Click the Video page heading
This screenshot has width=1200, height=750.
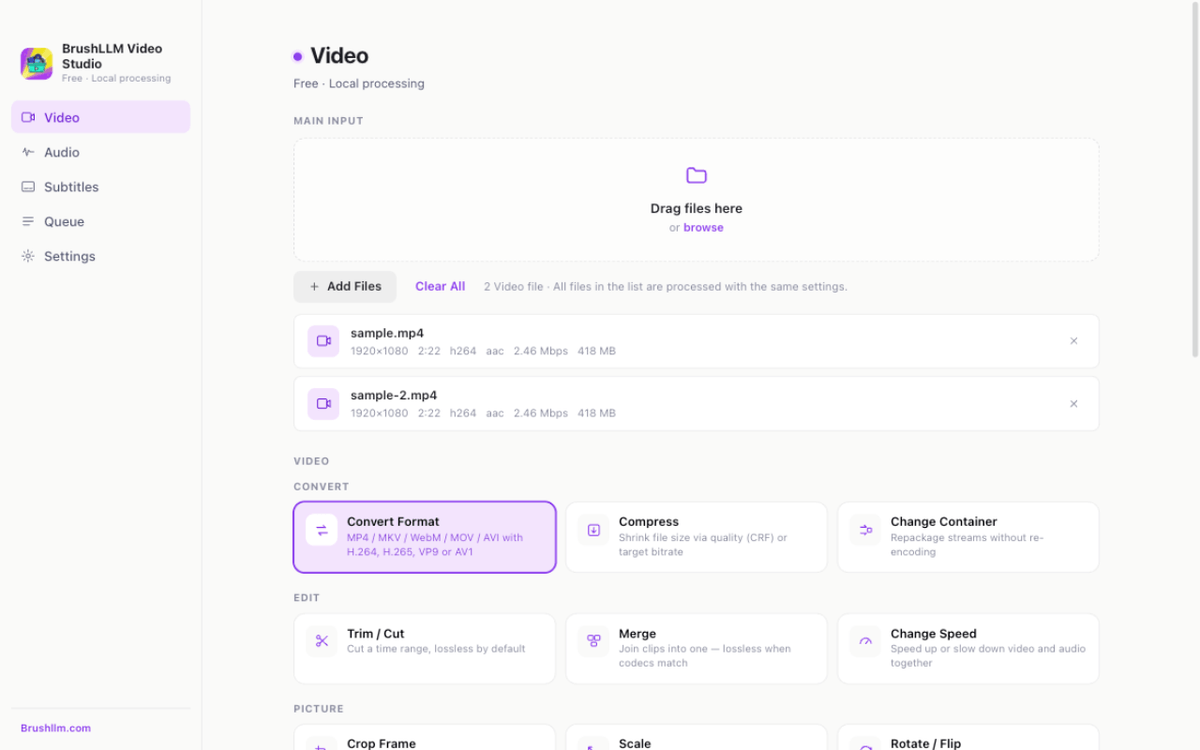pyautogui.click(x=339, y=56)
